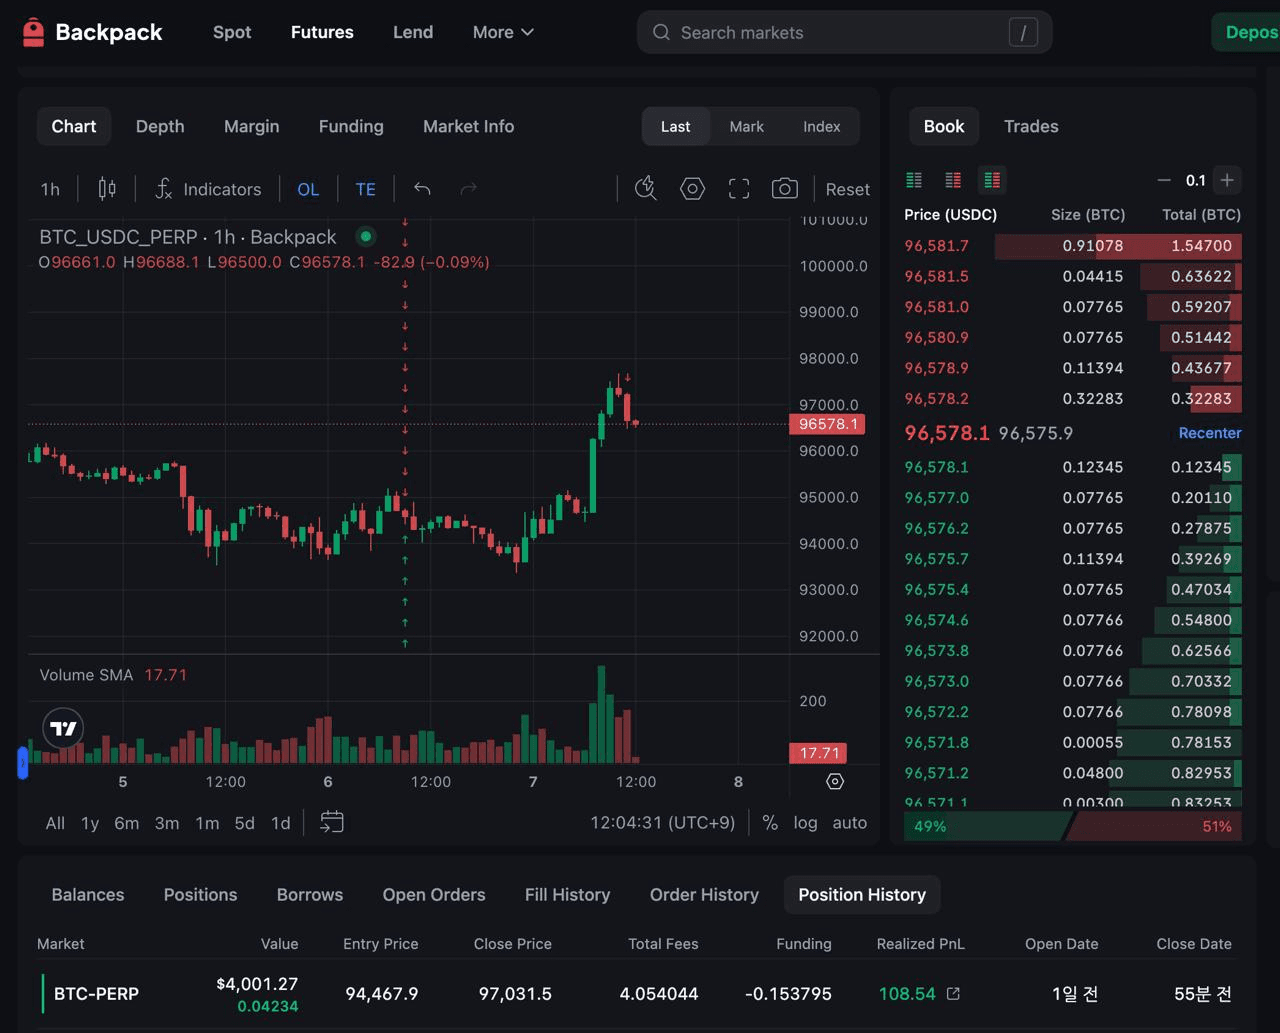Select the Book tab
Viewport: 1280px width, 1033px height.
point(944,126)
